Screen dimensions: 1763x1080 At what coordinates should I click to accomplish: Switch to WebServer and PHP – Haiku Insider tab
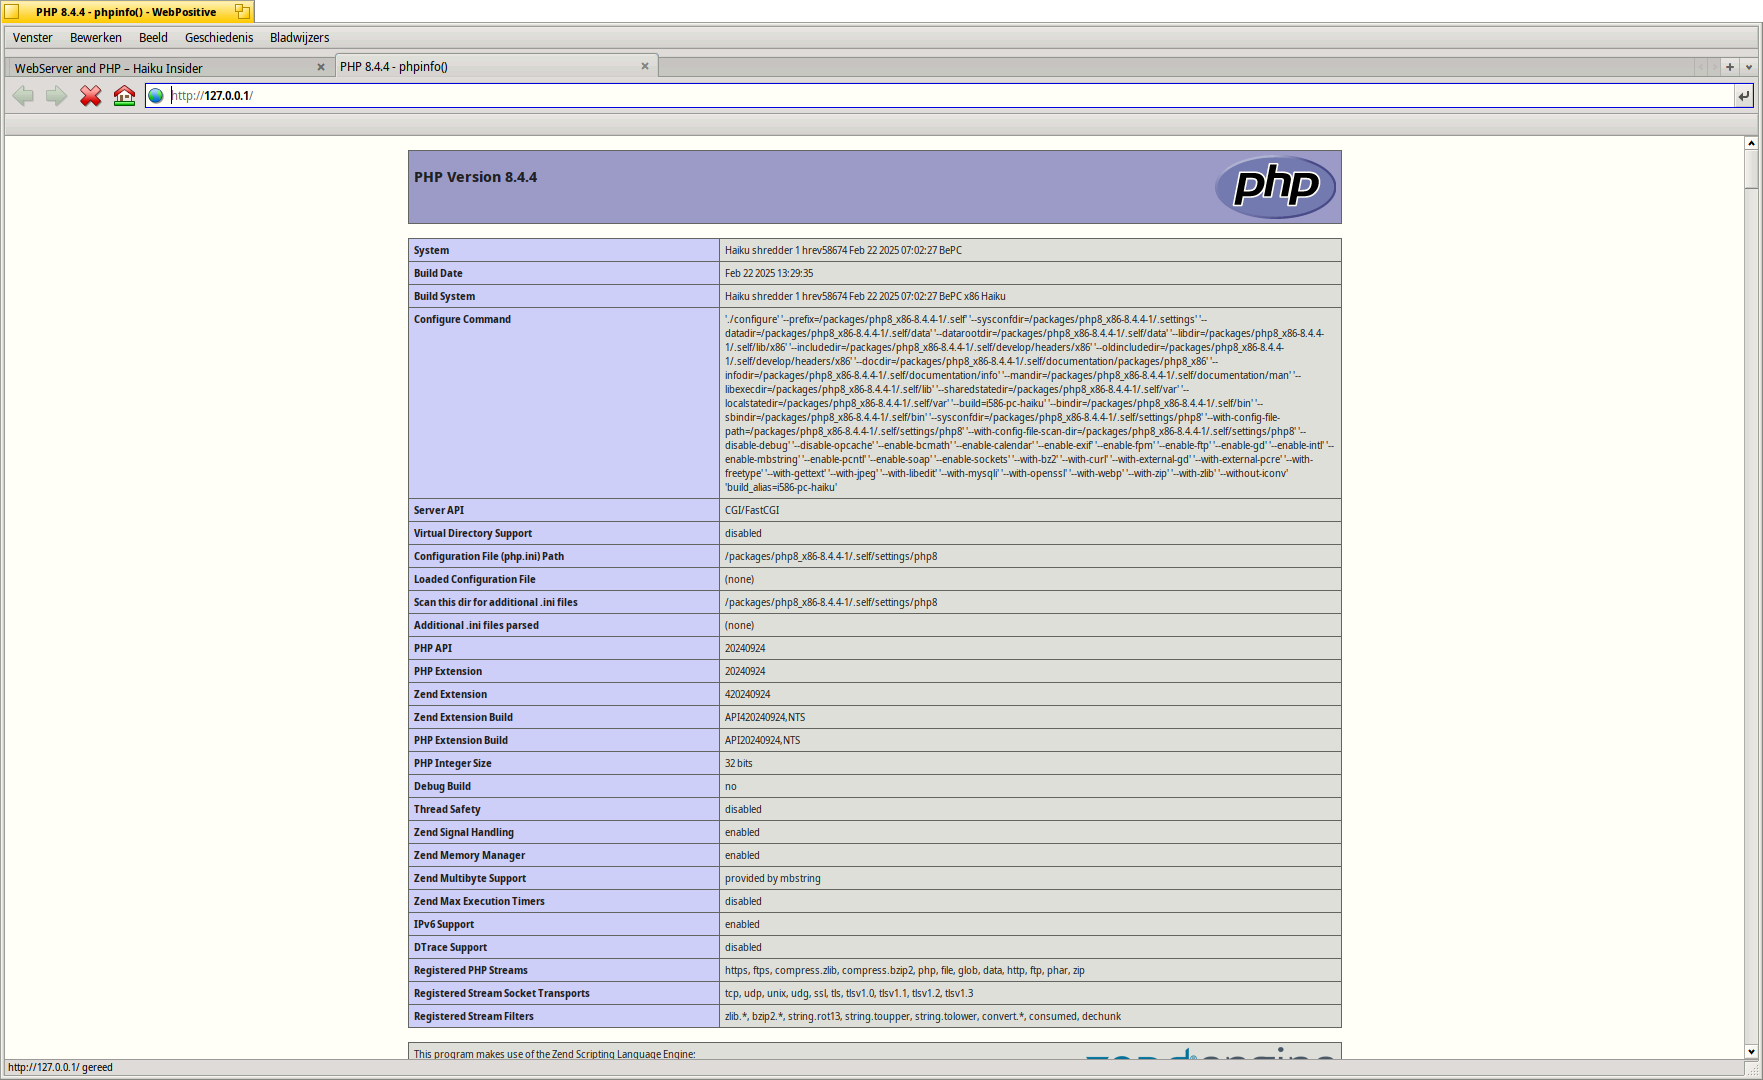coord(169,68)
